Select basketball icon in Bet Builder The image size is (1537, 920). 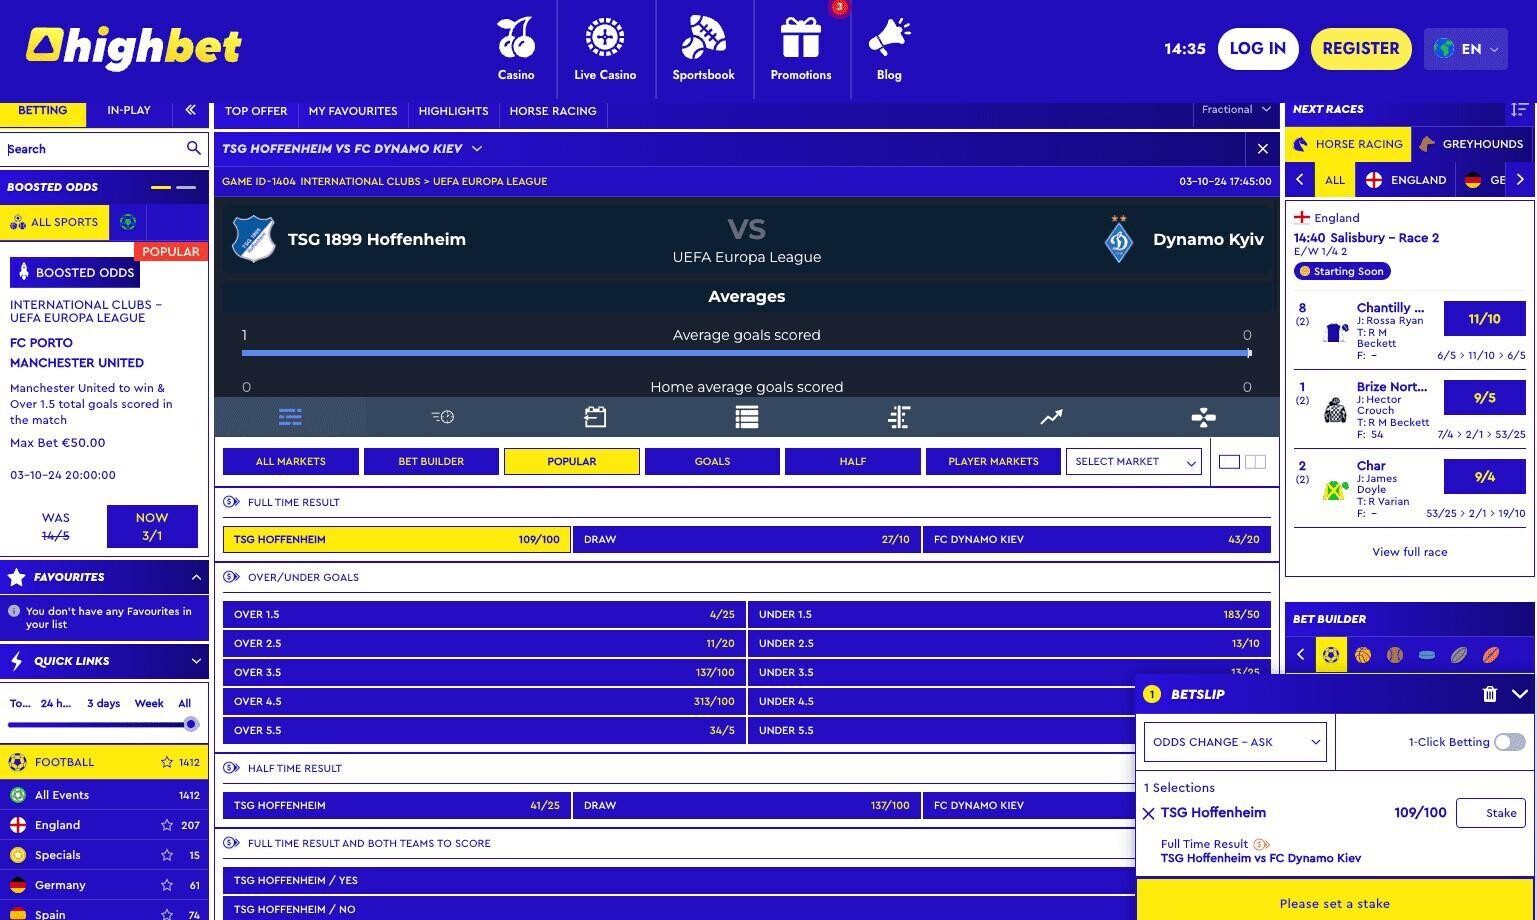pos(1363,655)
